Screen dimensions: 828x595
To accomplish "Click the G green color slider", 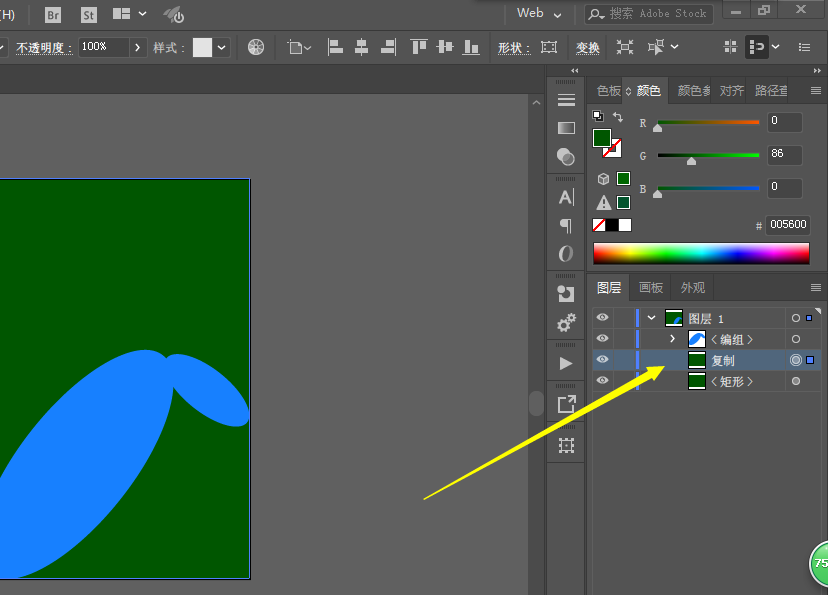I will (707, 156).
